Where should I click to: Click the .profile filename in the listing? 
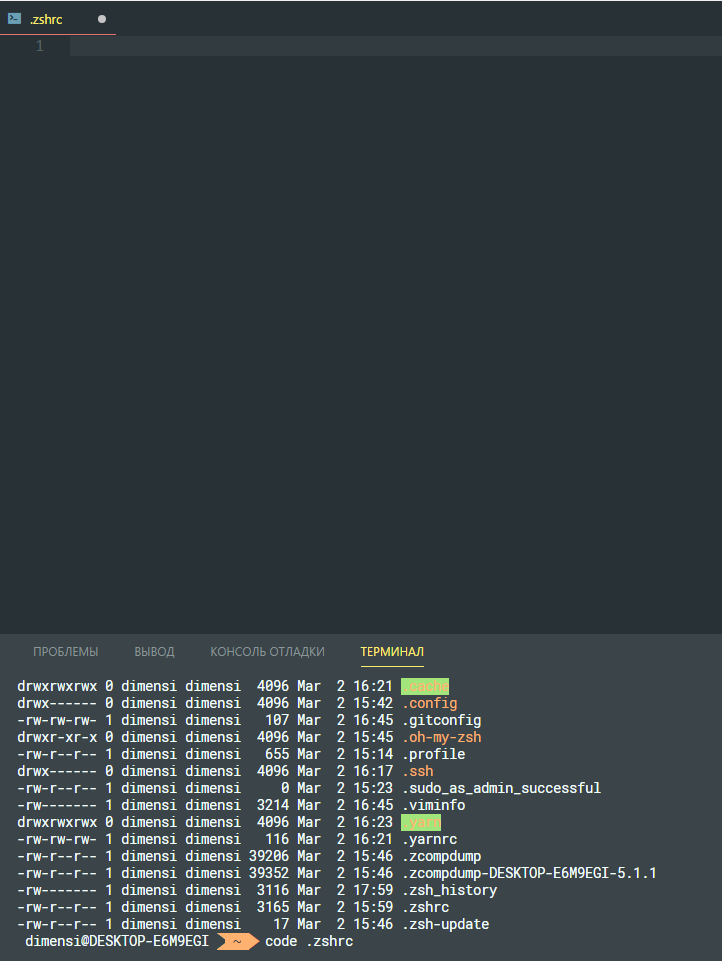433,754
